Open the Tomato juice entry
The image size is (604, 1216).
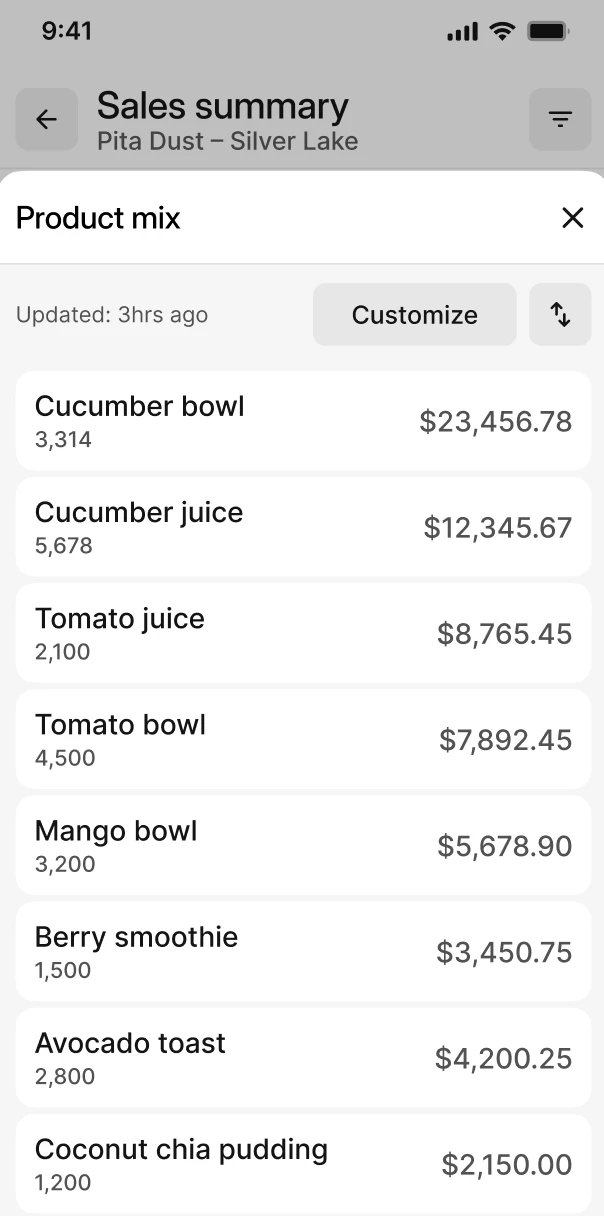(x=303, y=633)
